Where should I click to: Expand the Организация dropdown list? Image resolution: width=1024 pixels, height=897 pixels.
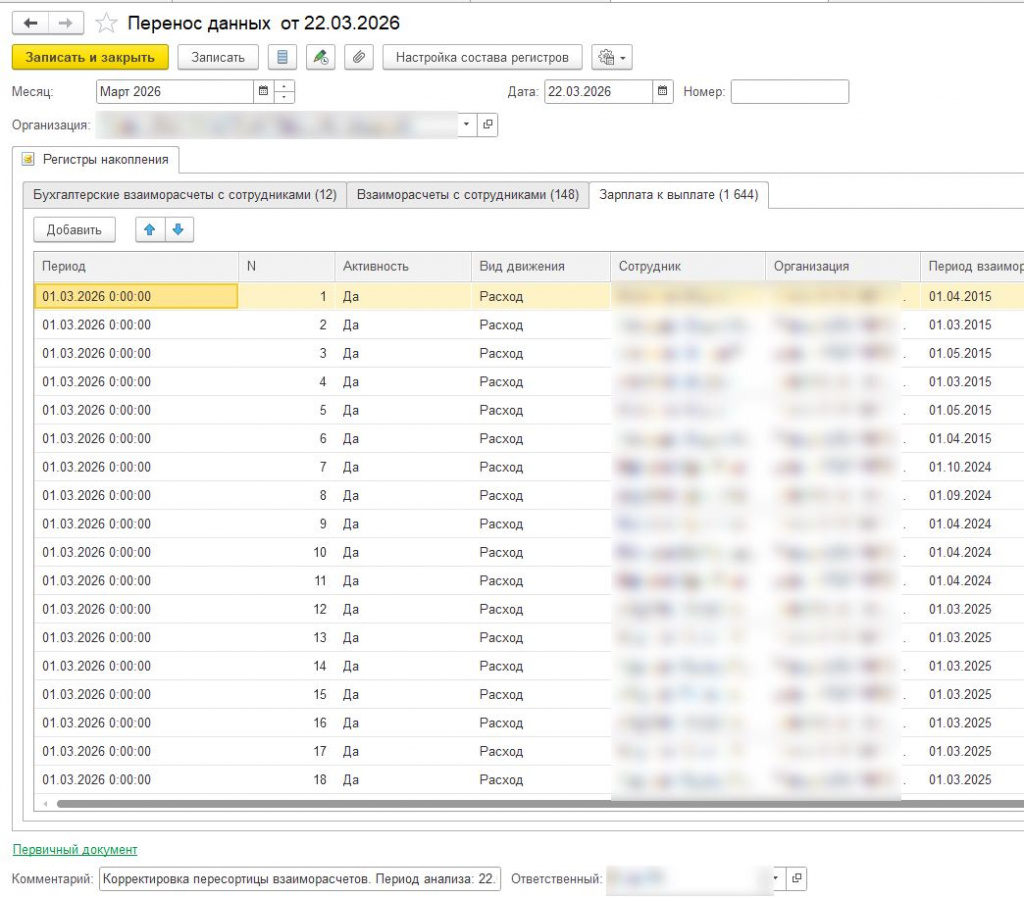[x=466, y=125]
